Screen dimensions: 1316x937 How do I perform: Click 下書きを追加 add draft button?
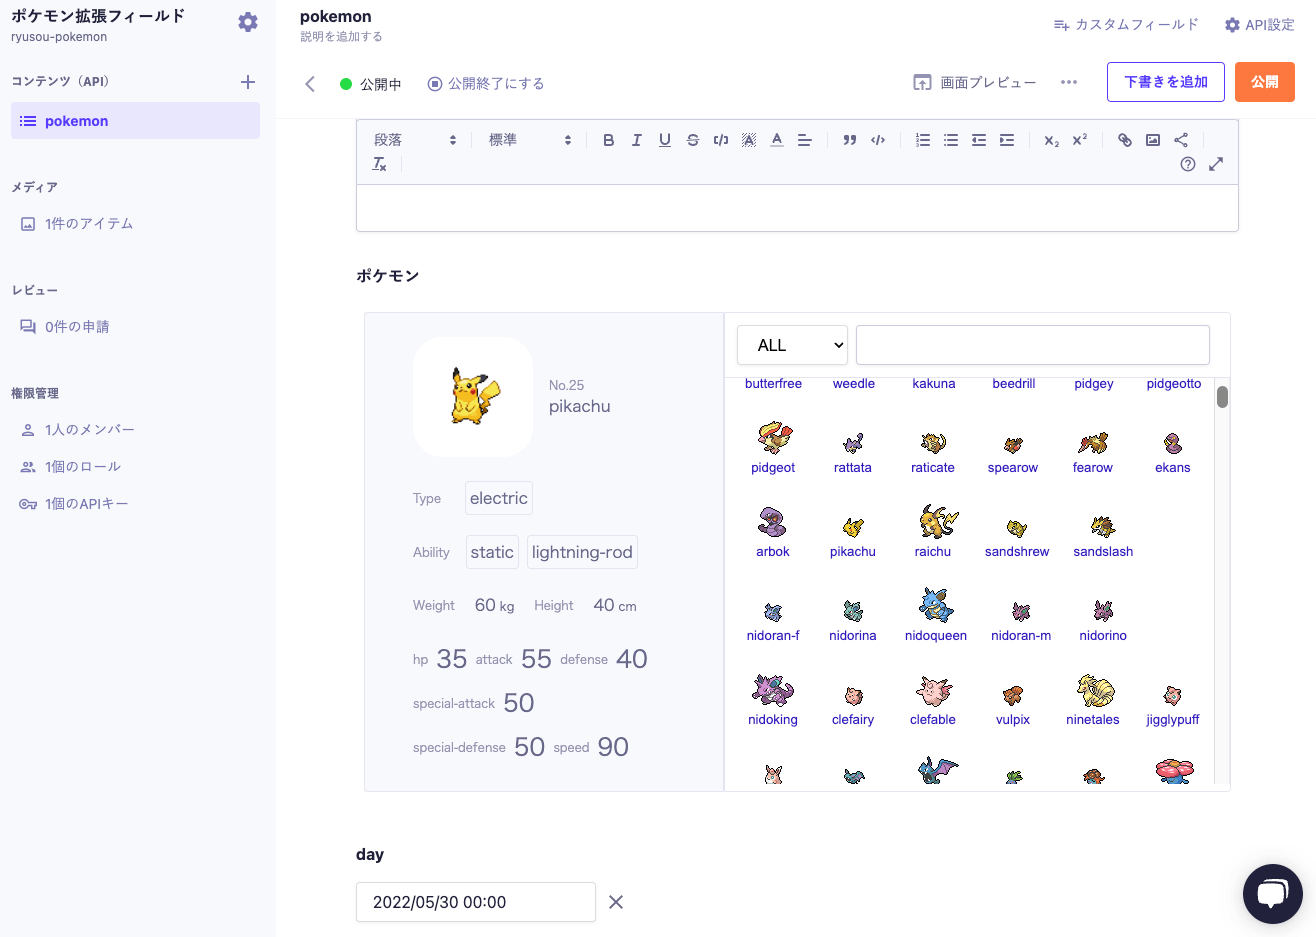click(x=1166, y=82)
